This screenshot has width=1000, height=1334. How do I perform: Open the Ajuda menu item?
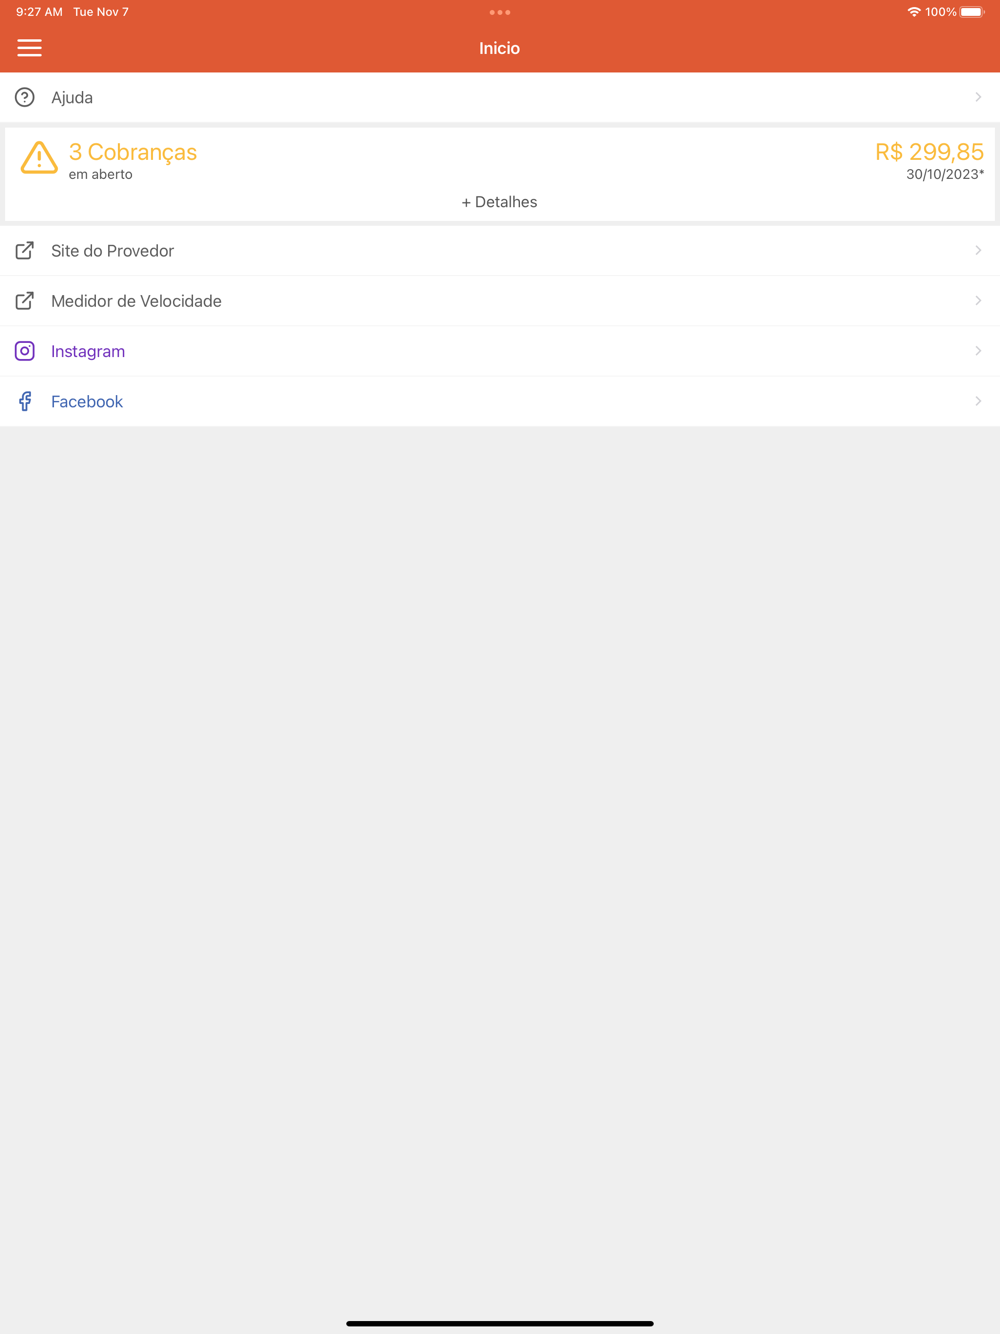500,97
